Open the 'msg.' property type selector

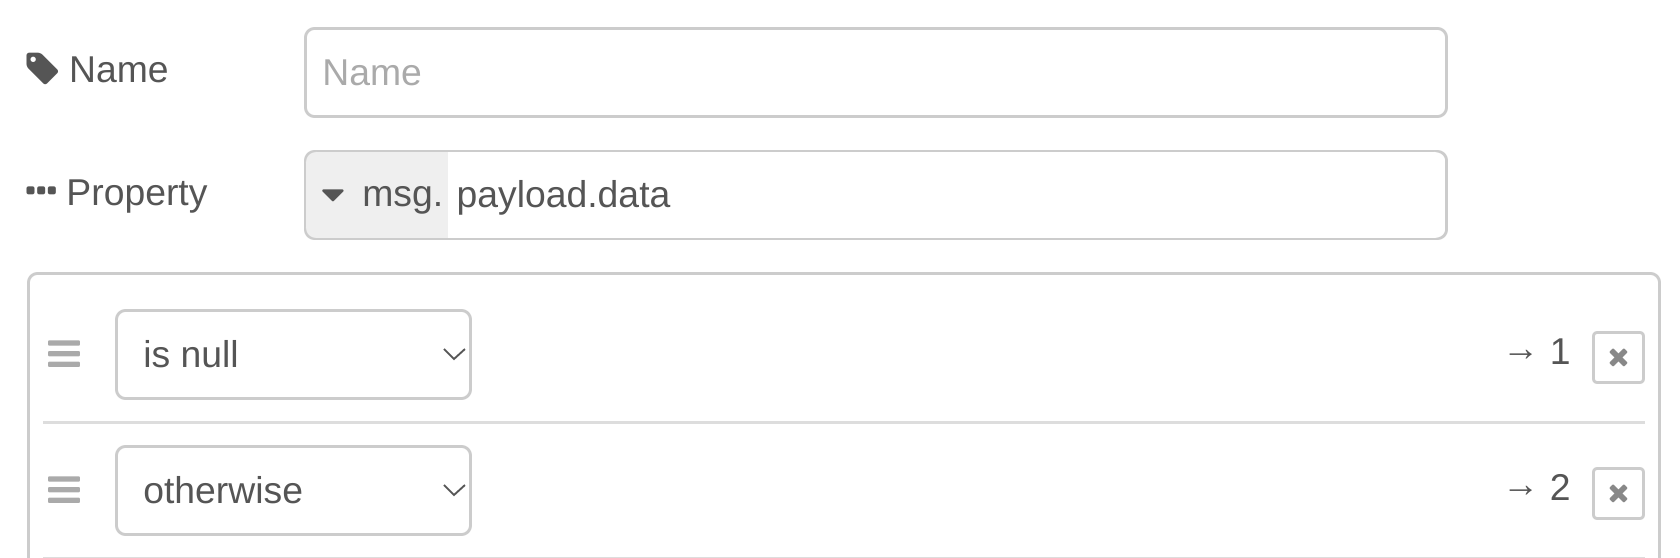click(x=378, y=195)
